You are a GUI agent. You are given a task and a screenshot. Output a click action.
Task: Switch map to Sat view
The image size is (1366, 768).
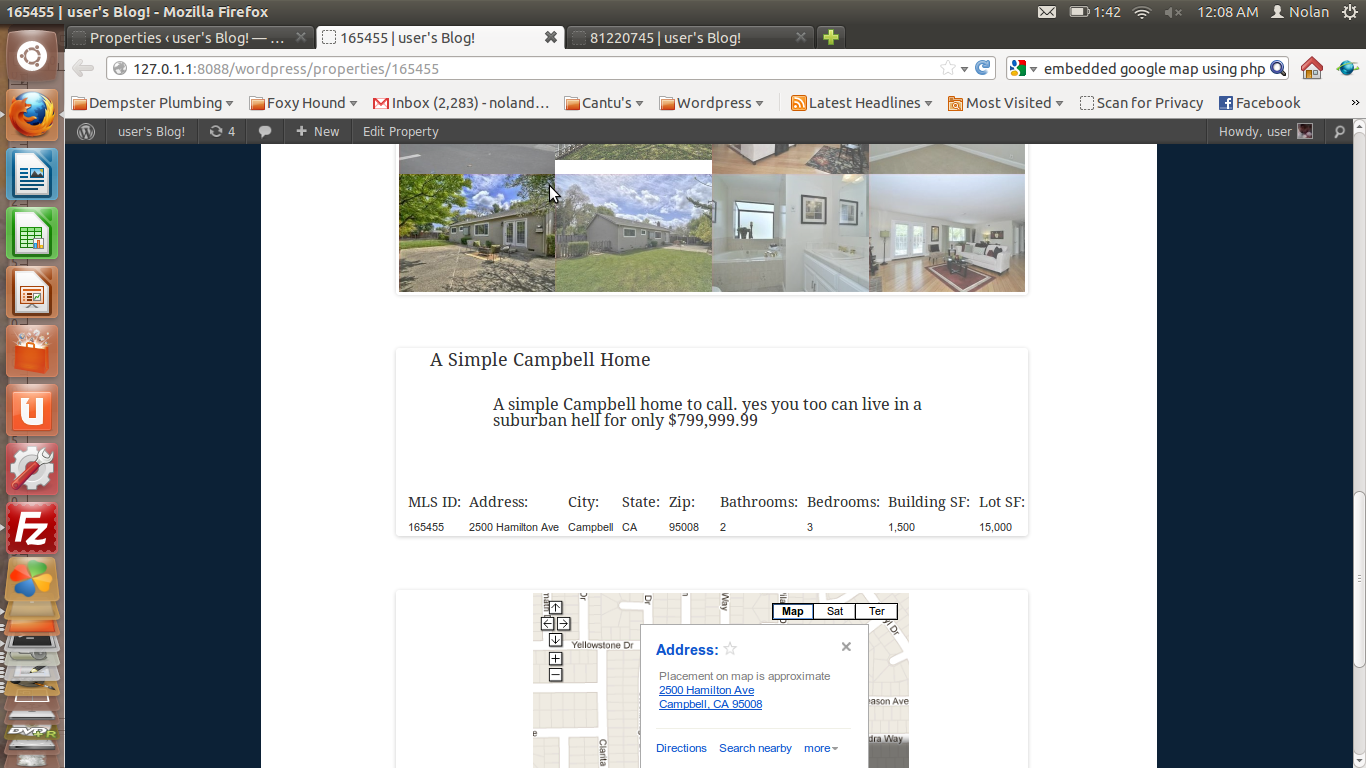coord(835,611)
